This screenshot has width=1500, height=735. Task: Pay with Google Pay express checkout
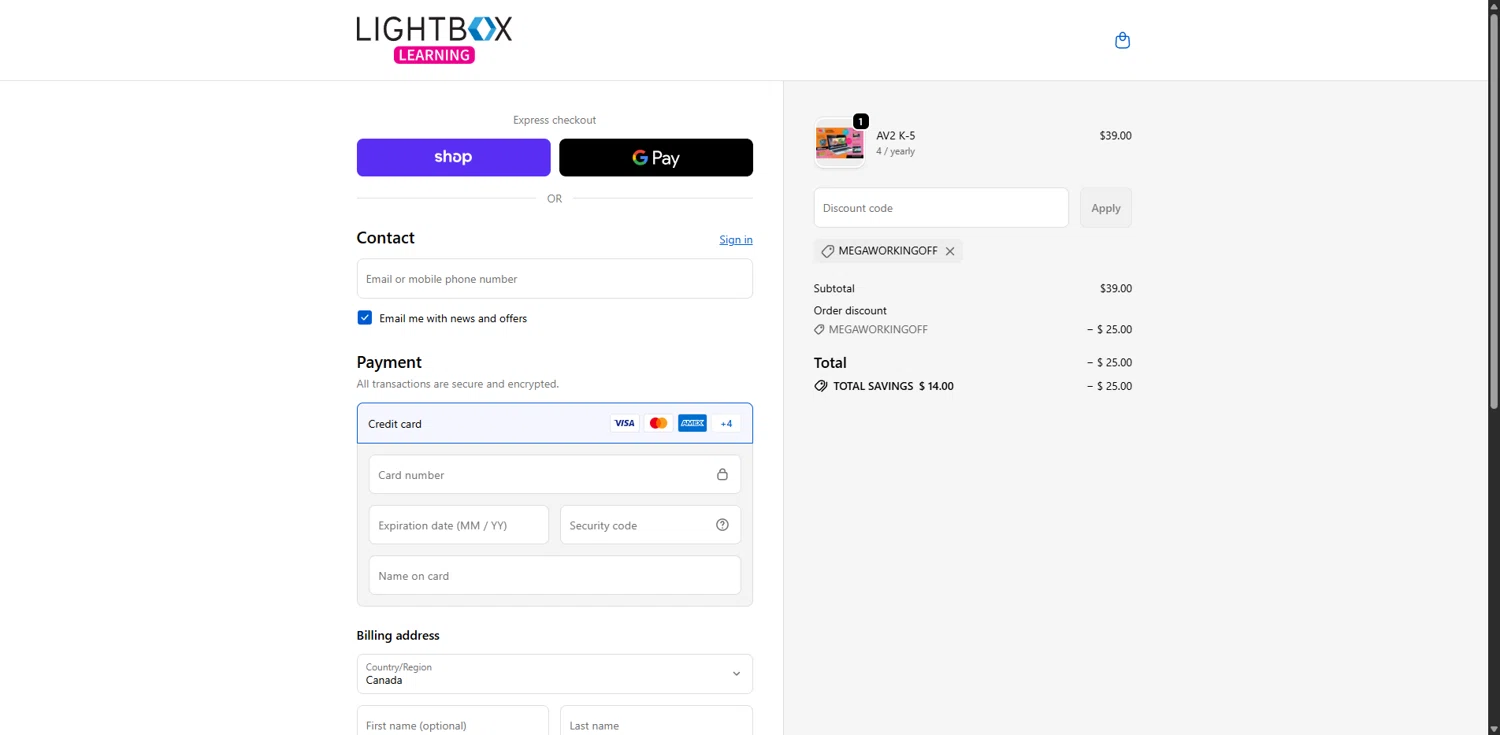point(656,157)
